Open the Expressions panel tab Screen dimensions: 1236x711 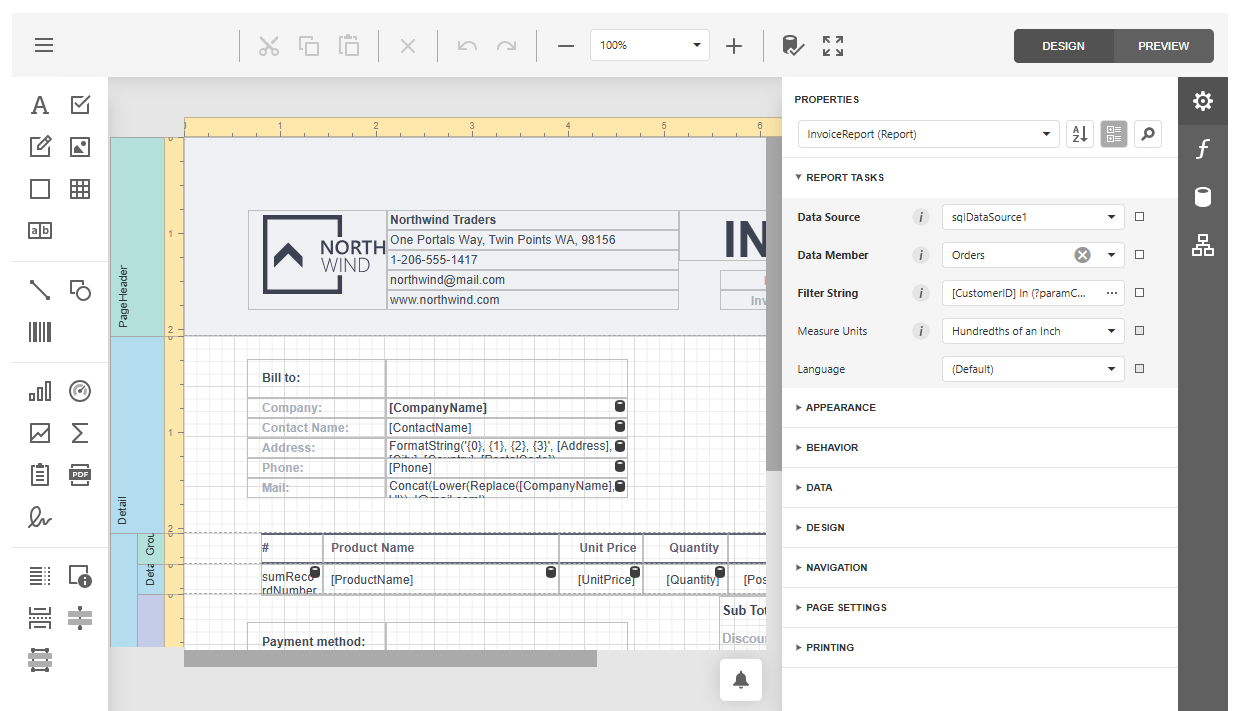1203,149
